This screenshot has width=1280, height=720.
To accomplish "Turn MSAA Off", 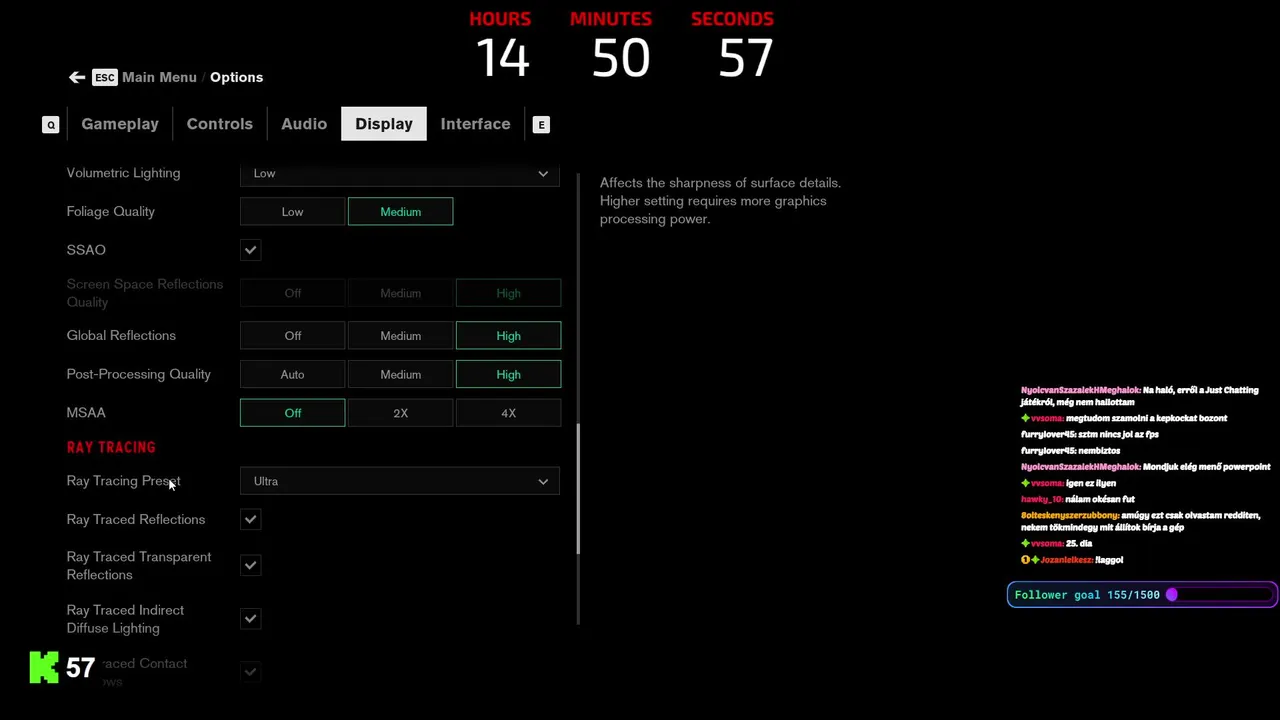I will coord(292,413).
